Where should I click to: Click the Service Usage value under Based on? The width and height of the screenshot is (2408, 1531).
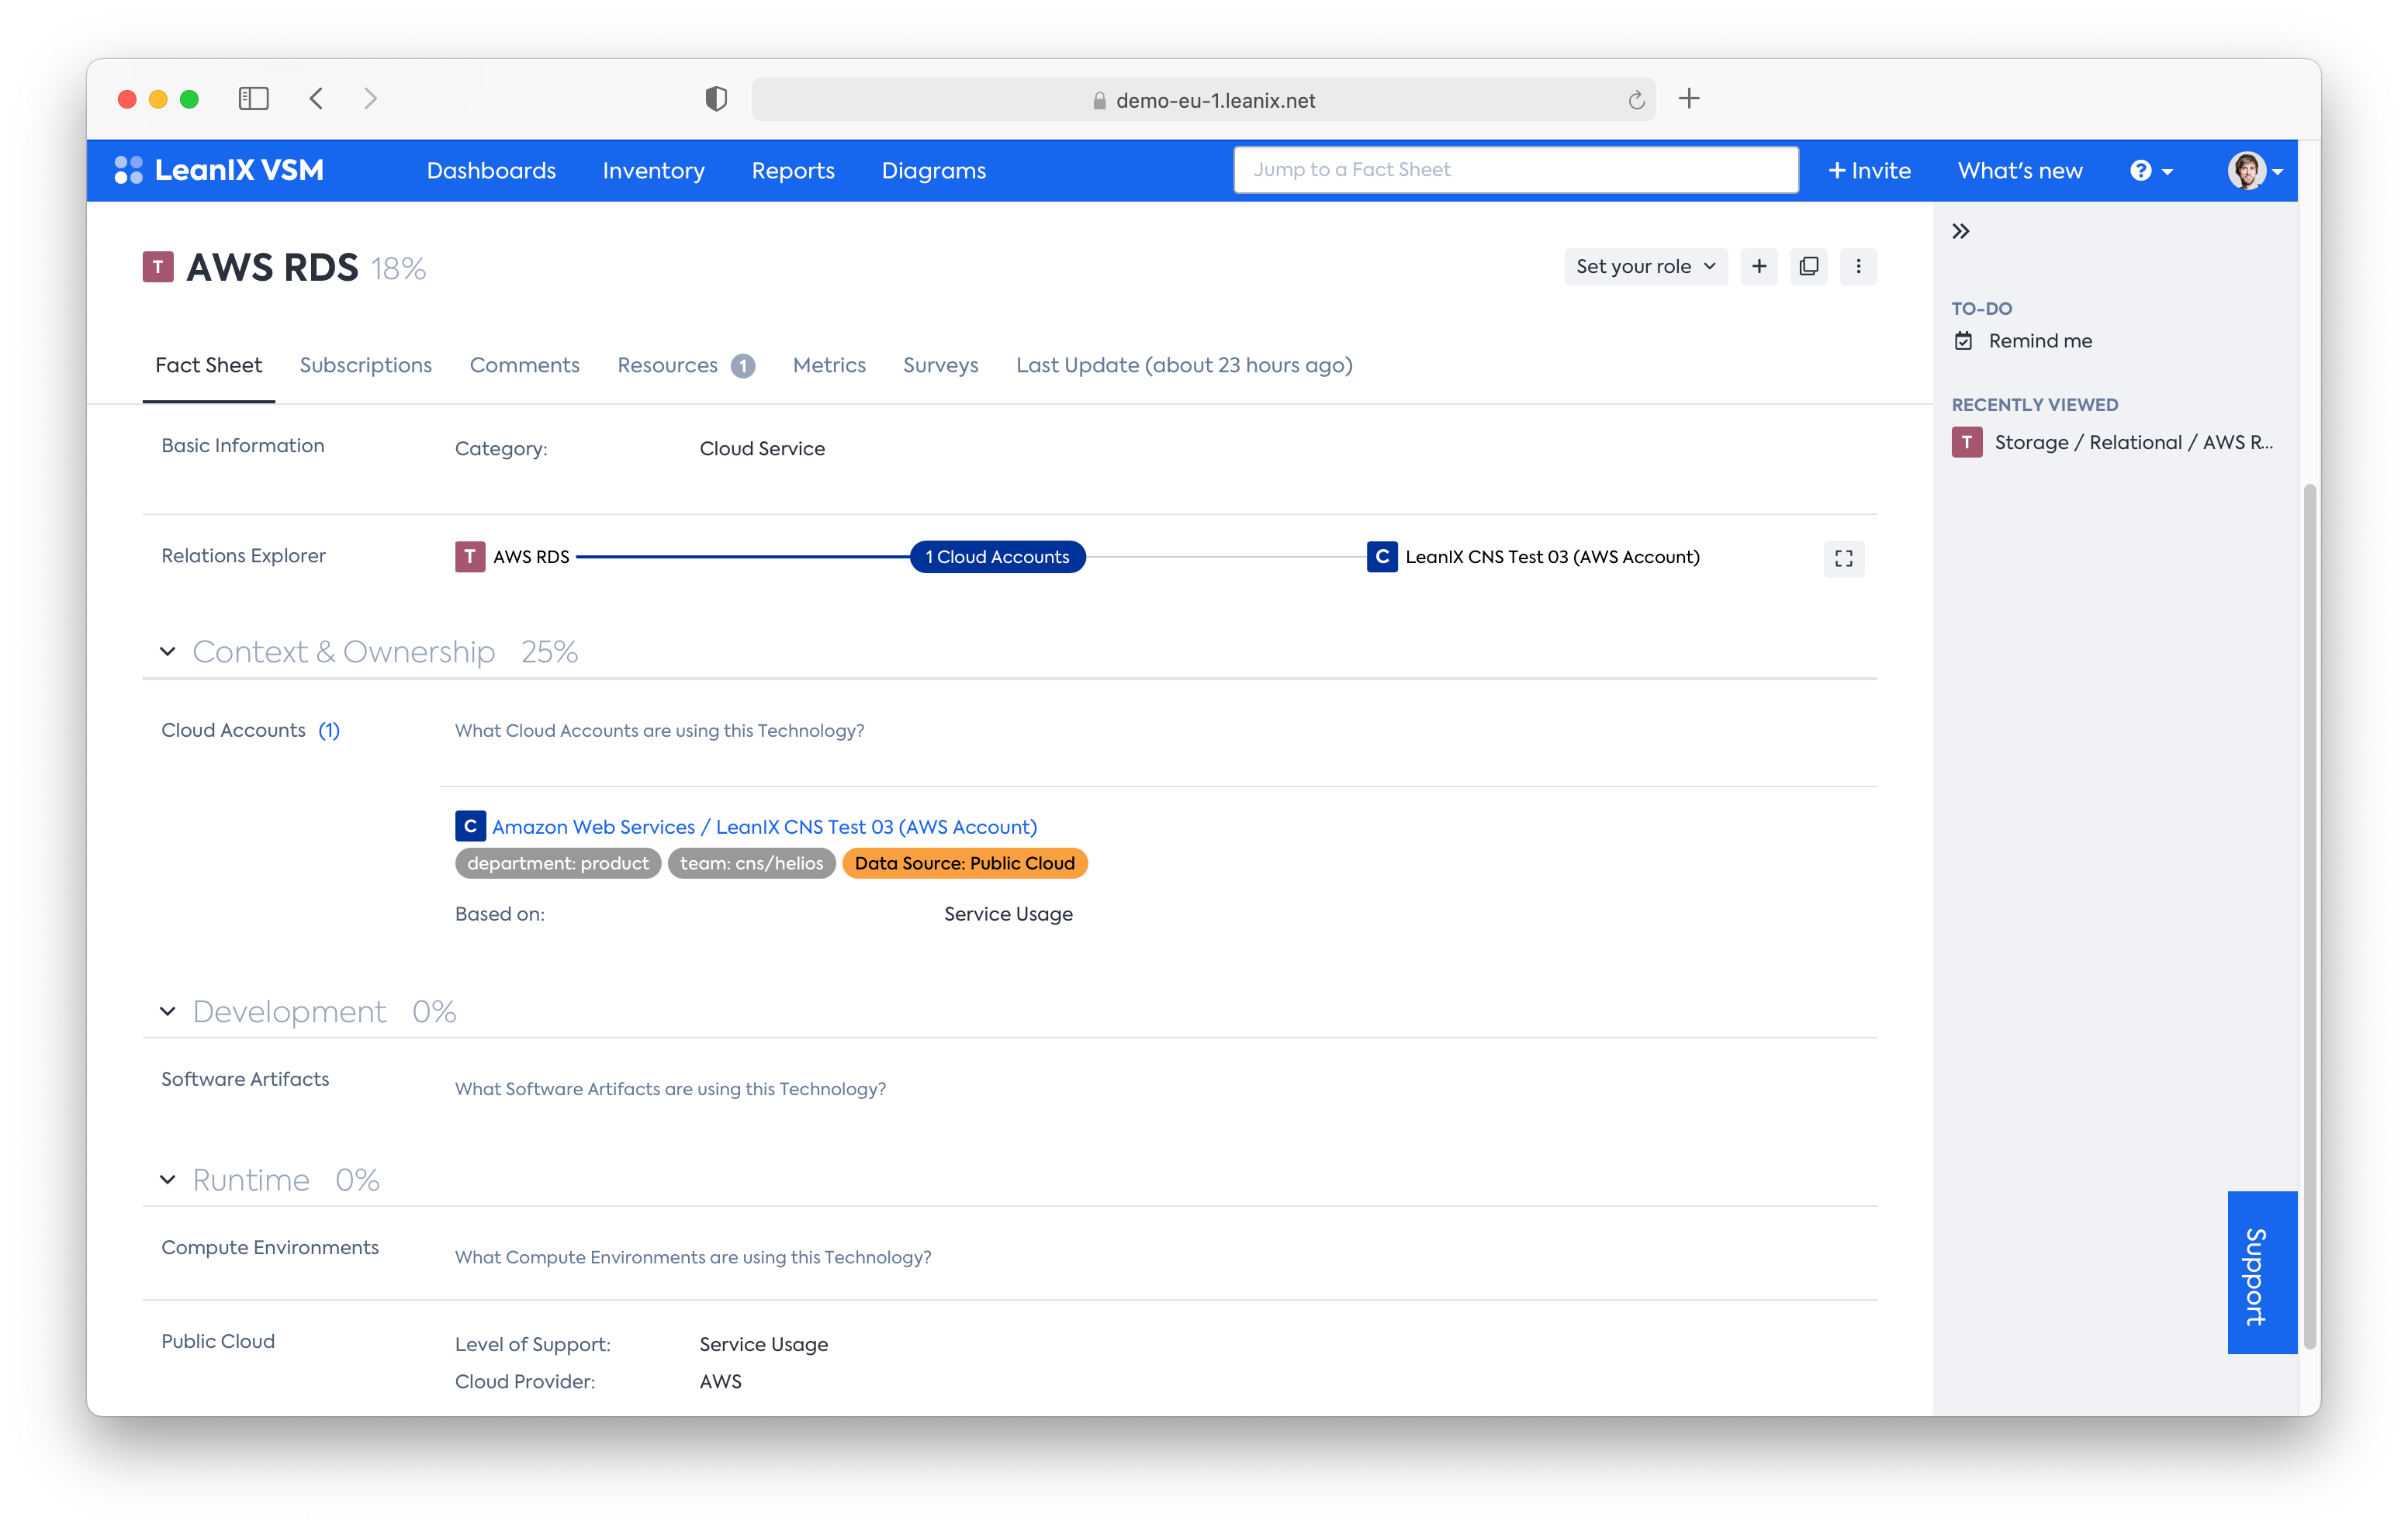[1008, 914]
